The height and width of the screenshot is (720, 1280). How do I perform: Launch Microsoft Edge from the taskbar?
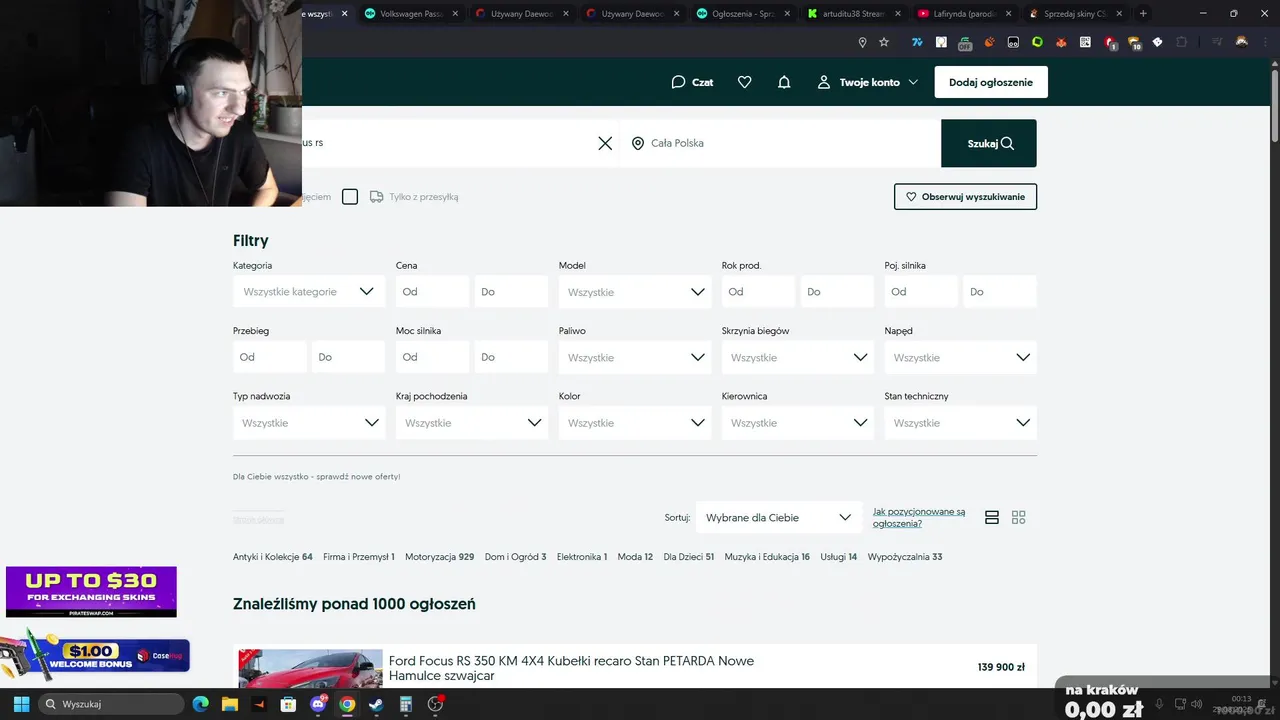point(201,704)
